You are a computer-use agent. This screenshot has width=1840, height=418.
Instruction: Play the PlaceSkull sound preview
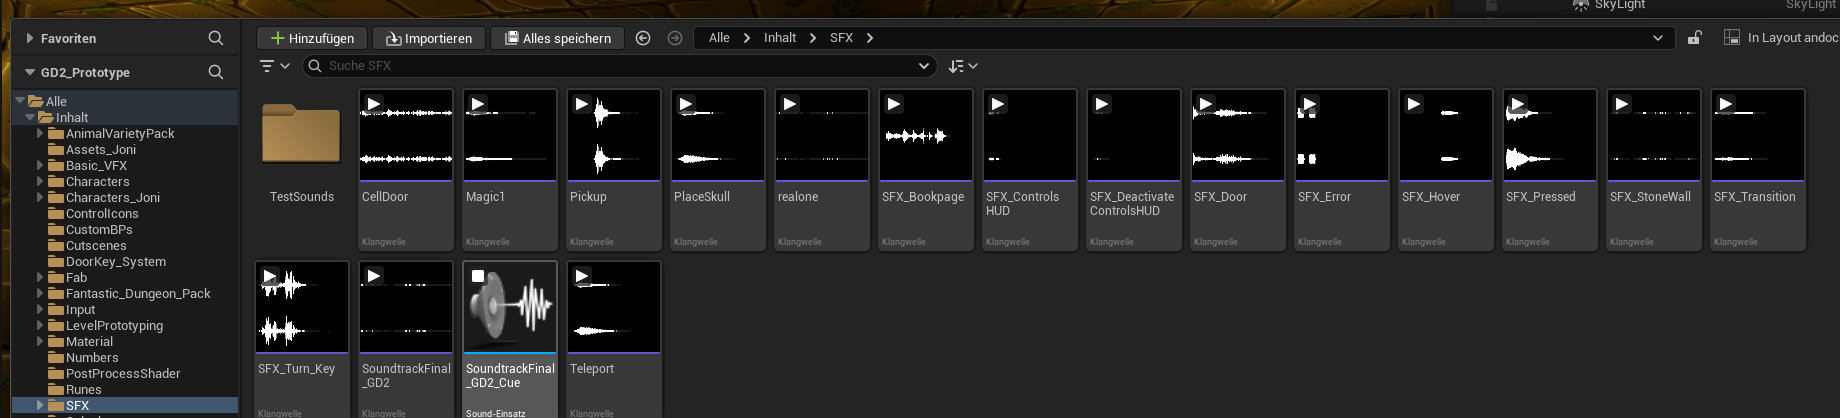(x=685, y=104)
